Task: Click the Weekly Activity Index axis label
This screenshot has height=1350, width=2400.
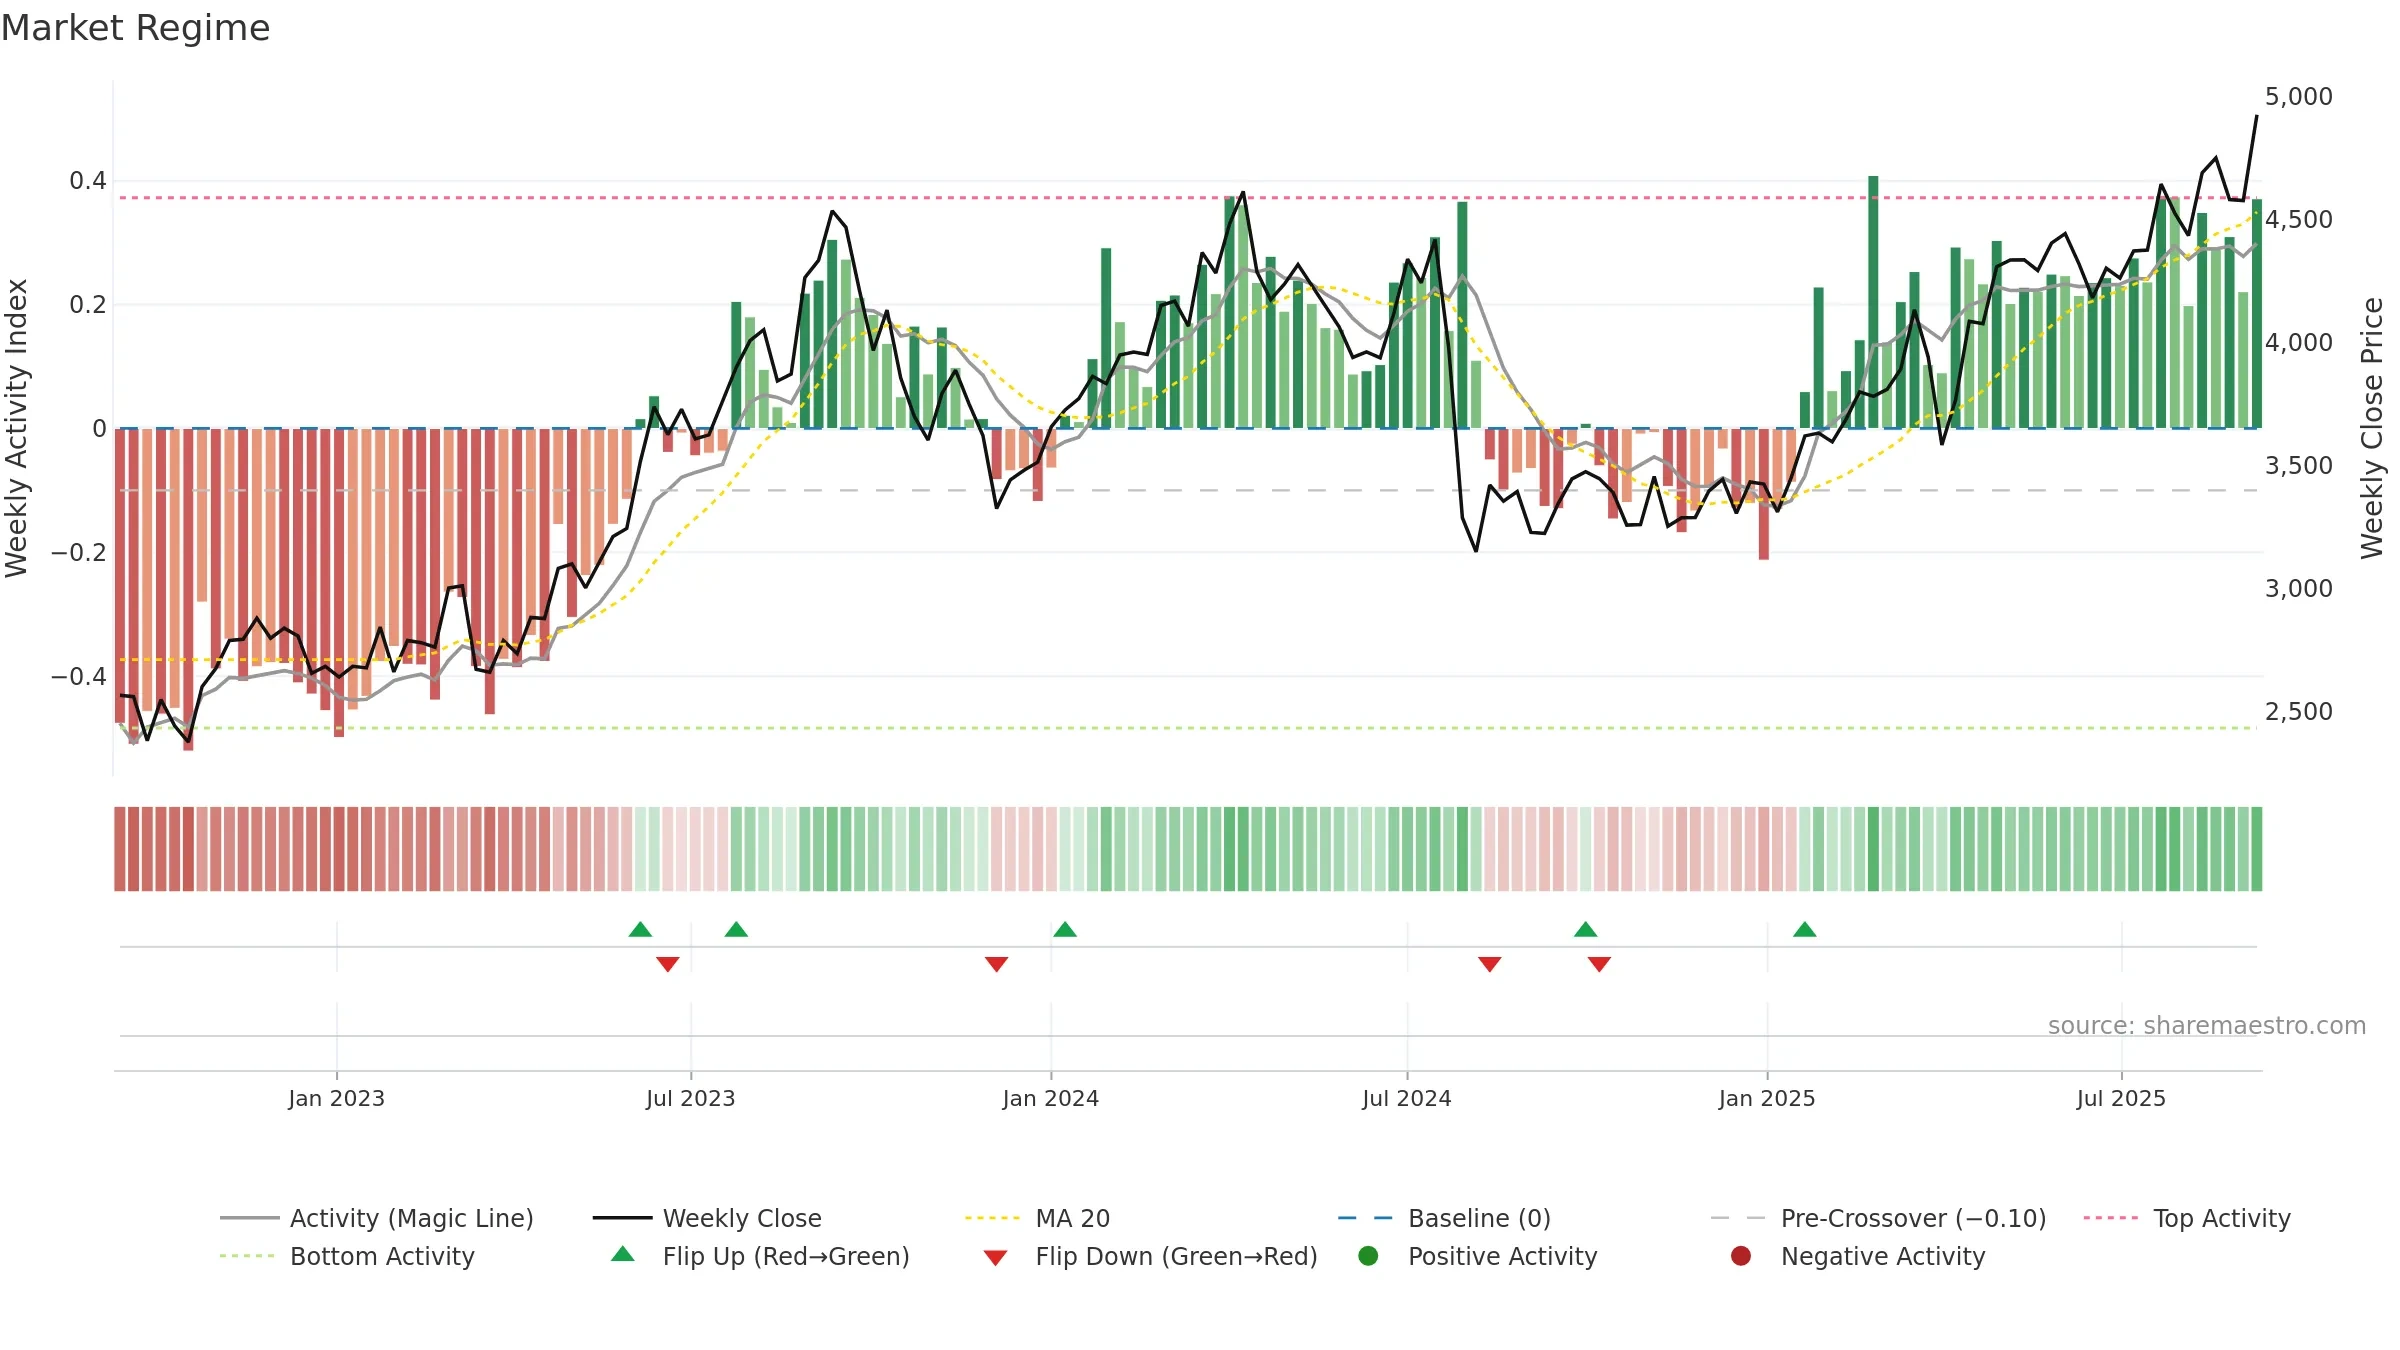Action: coord(17,428)
